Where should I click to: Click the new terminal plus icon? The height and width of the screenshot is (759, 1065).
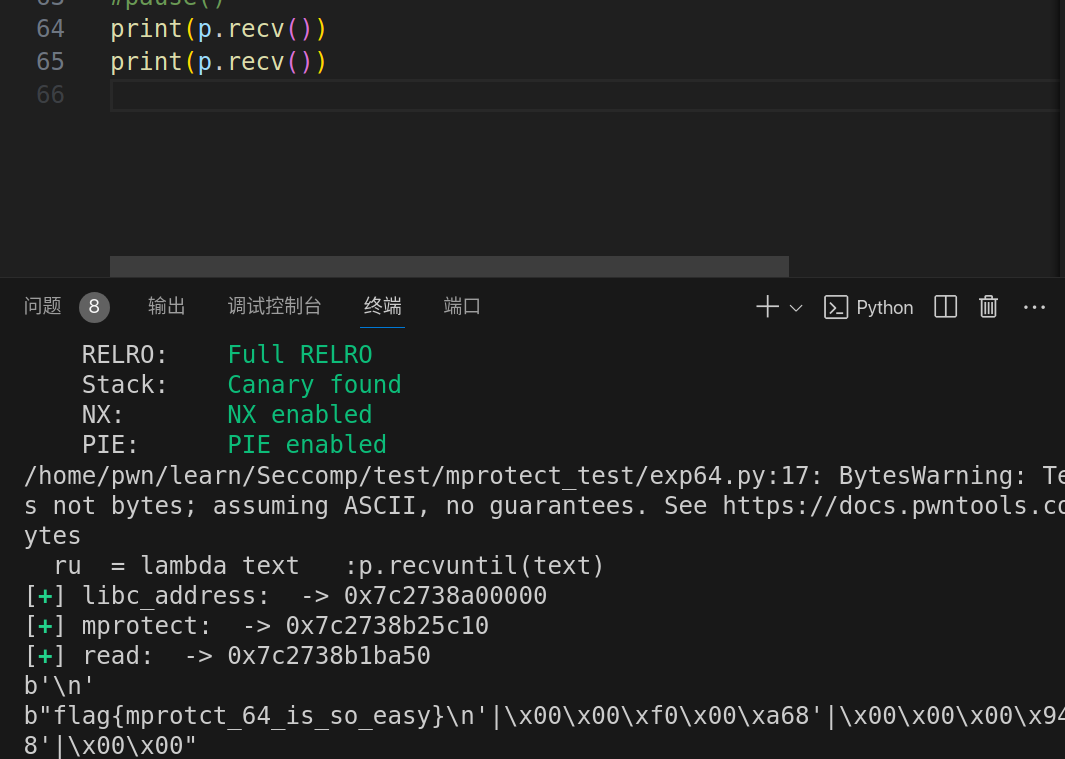coord(767,307)
